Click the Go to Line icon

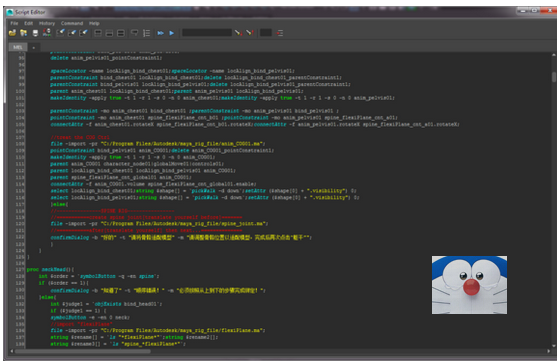[x=280, y=33]
